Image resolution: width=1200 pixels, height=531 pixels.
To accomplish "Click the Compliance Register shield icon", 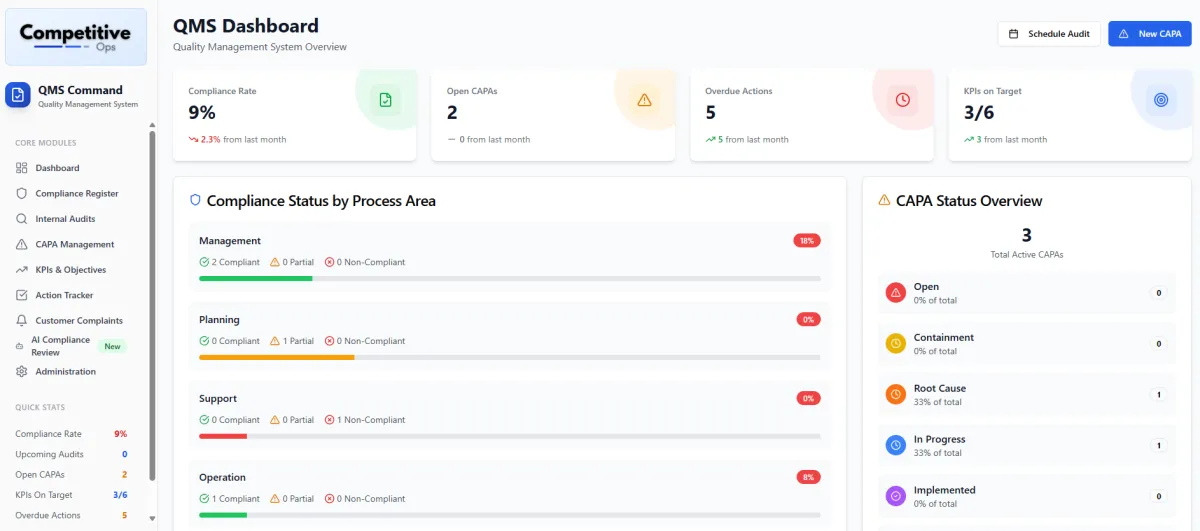I will [x=22, y=193].
